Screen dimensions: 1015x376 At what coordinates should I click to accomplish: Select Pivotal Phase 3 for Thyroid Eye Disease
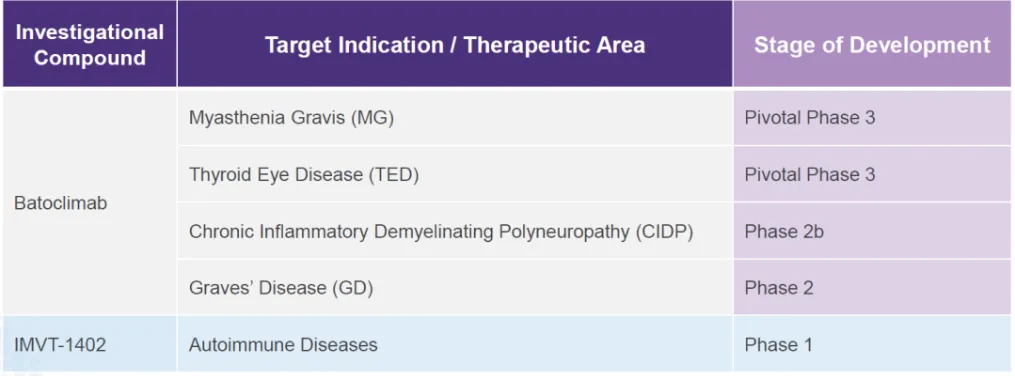tap(872, 175)
